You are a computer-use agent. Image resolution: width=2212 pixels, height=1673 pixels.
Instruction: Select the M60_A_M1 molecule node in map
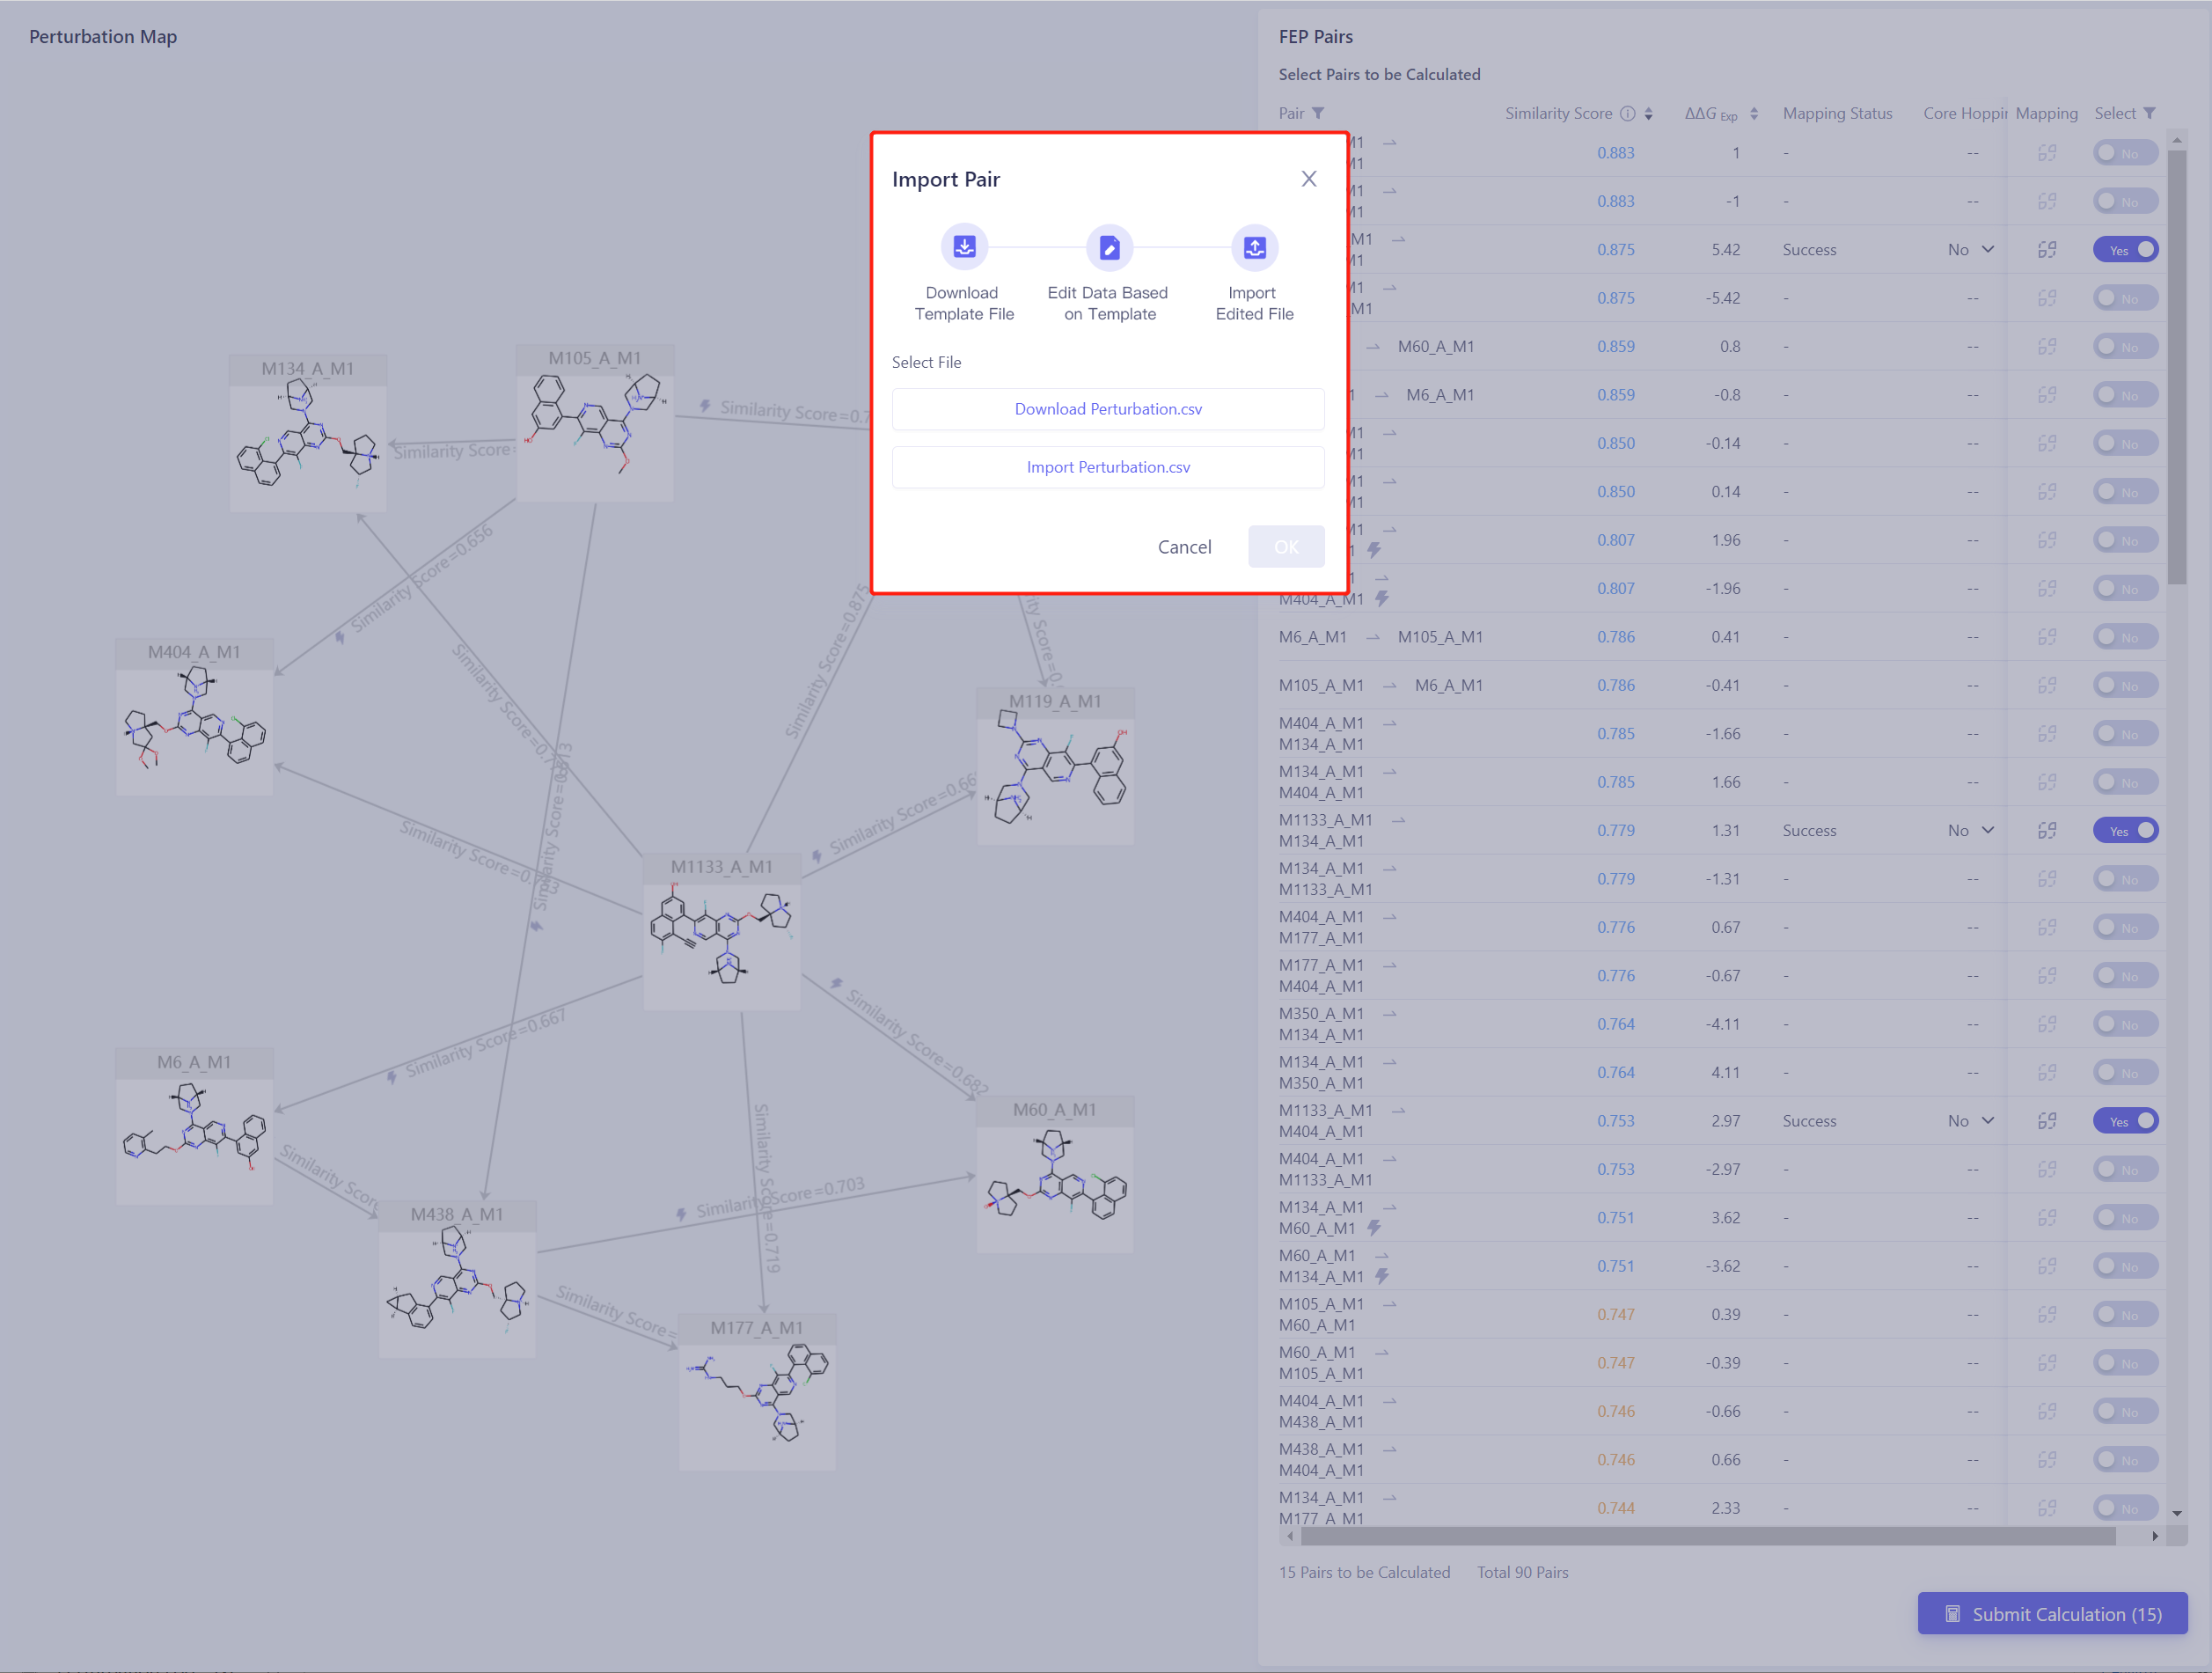(x=1055, y=1175)
